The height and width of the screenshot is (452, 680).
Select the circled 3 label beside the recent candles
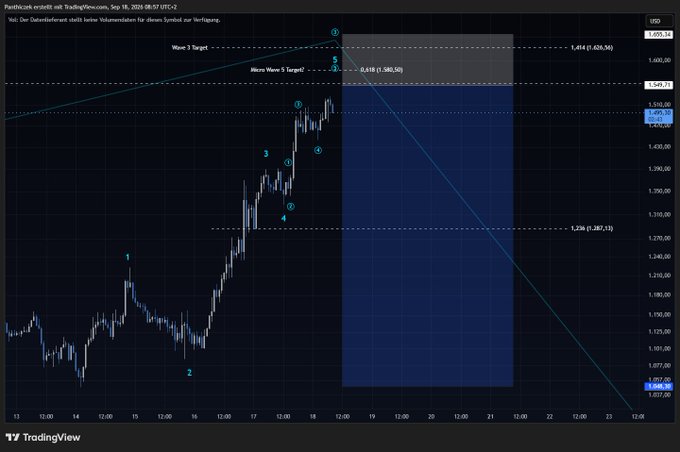tap(298, 105)
